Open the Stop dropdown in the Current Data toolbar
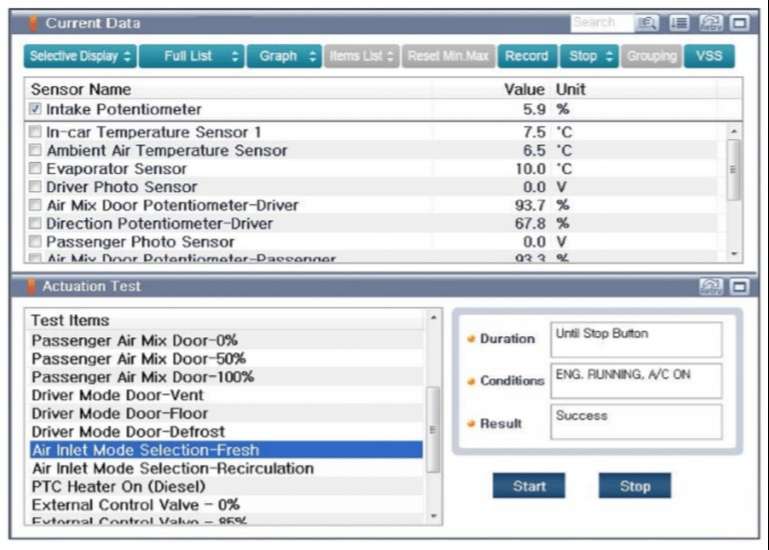 [589, 56]
